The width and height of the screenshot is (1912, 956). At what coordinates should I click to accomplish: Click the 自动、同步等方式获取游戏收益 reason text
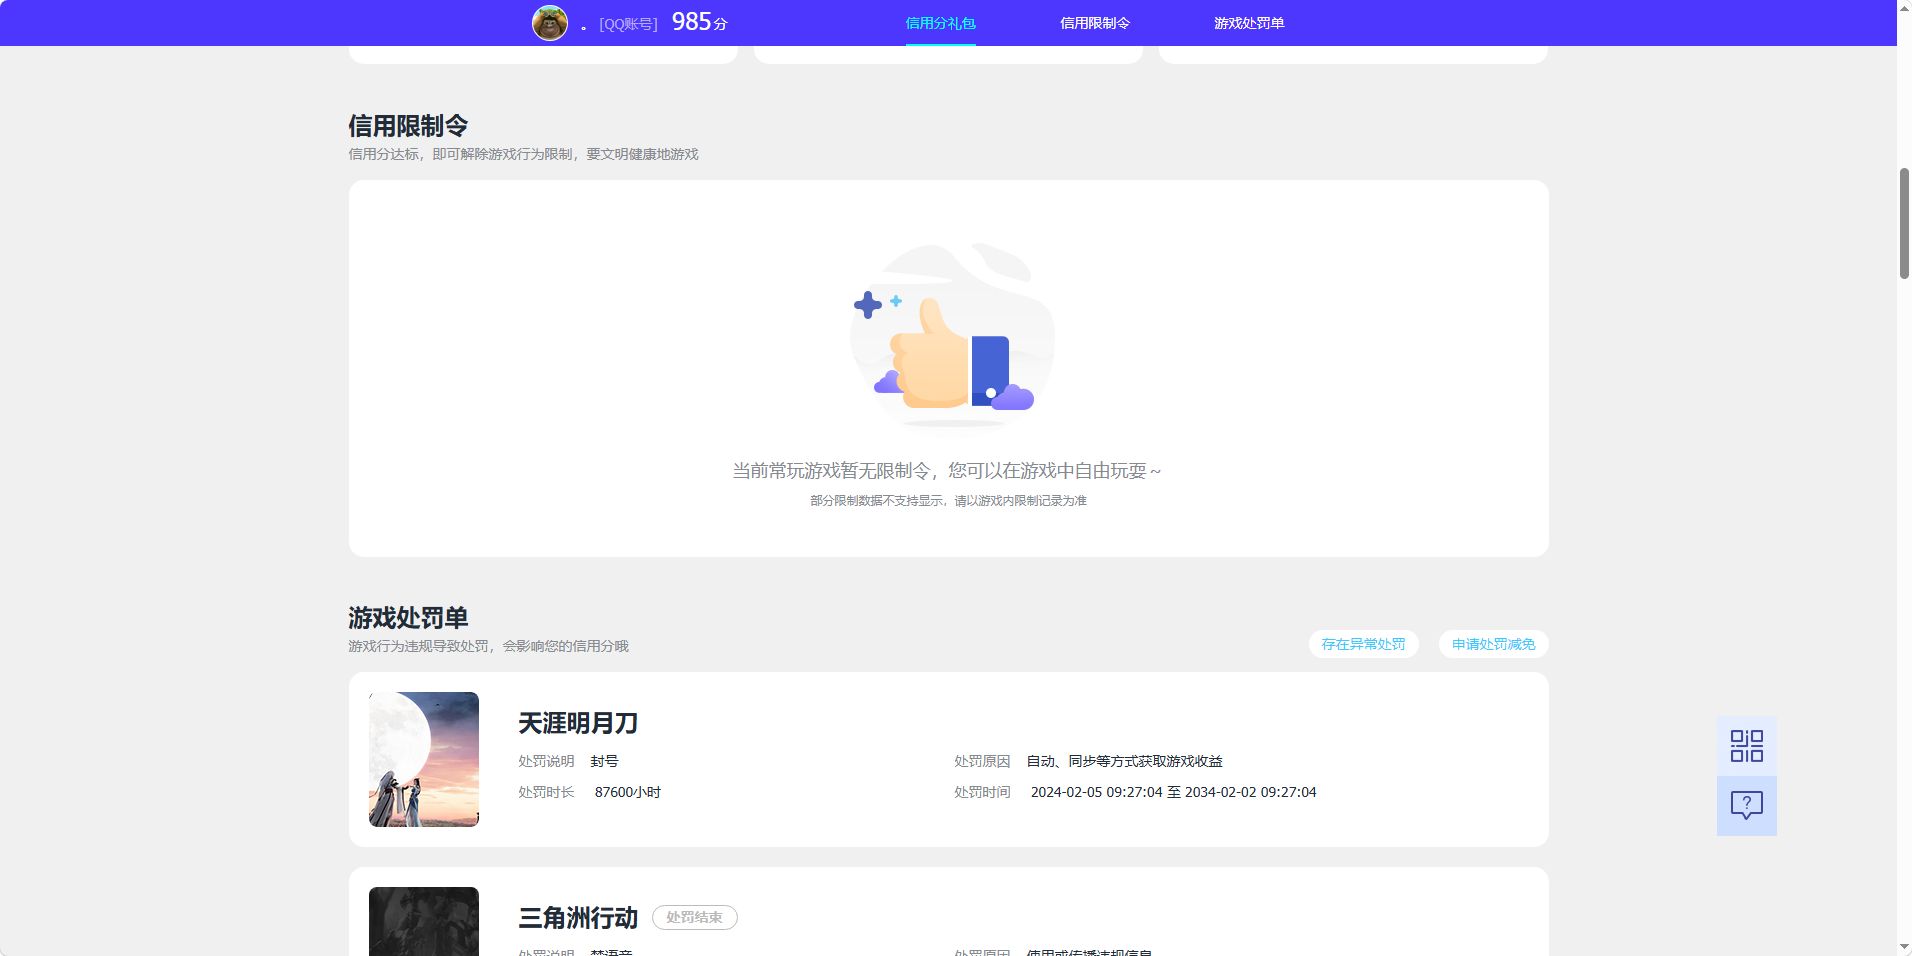point(1125,761)
